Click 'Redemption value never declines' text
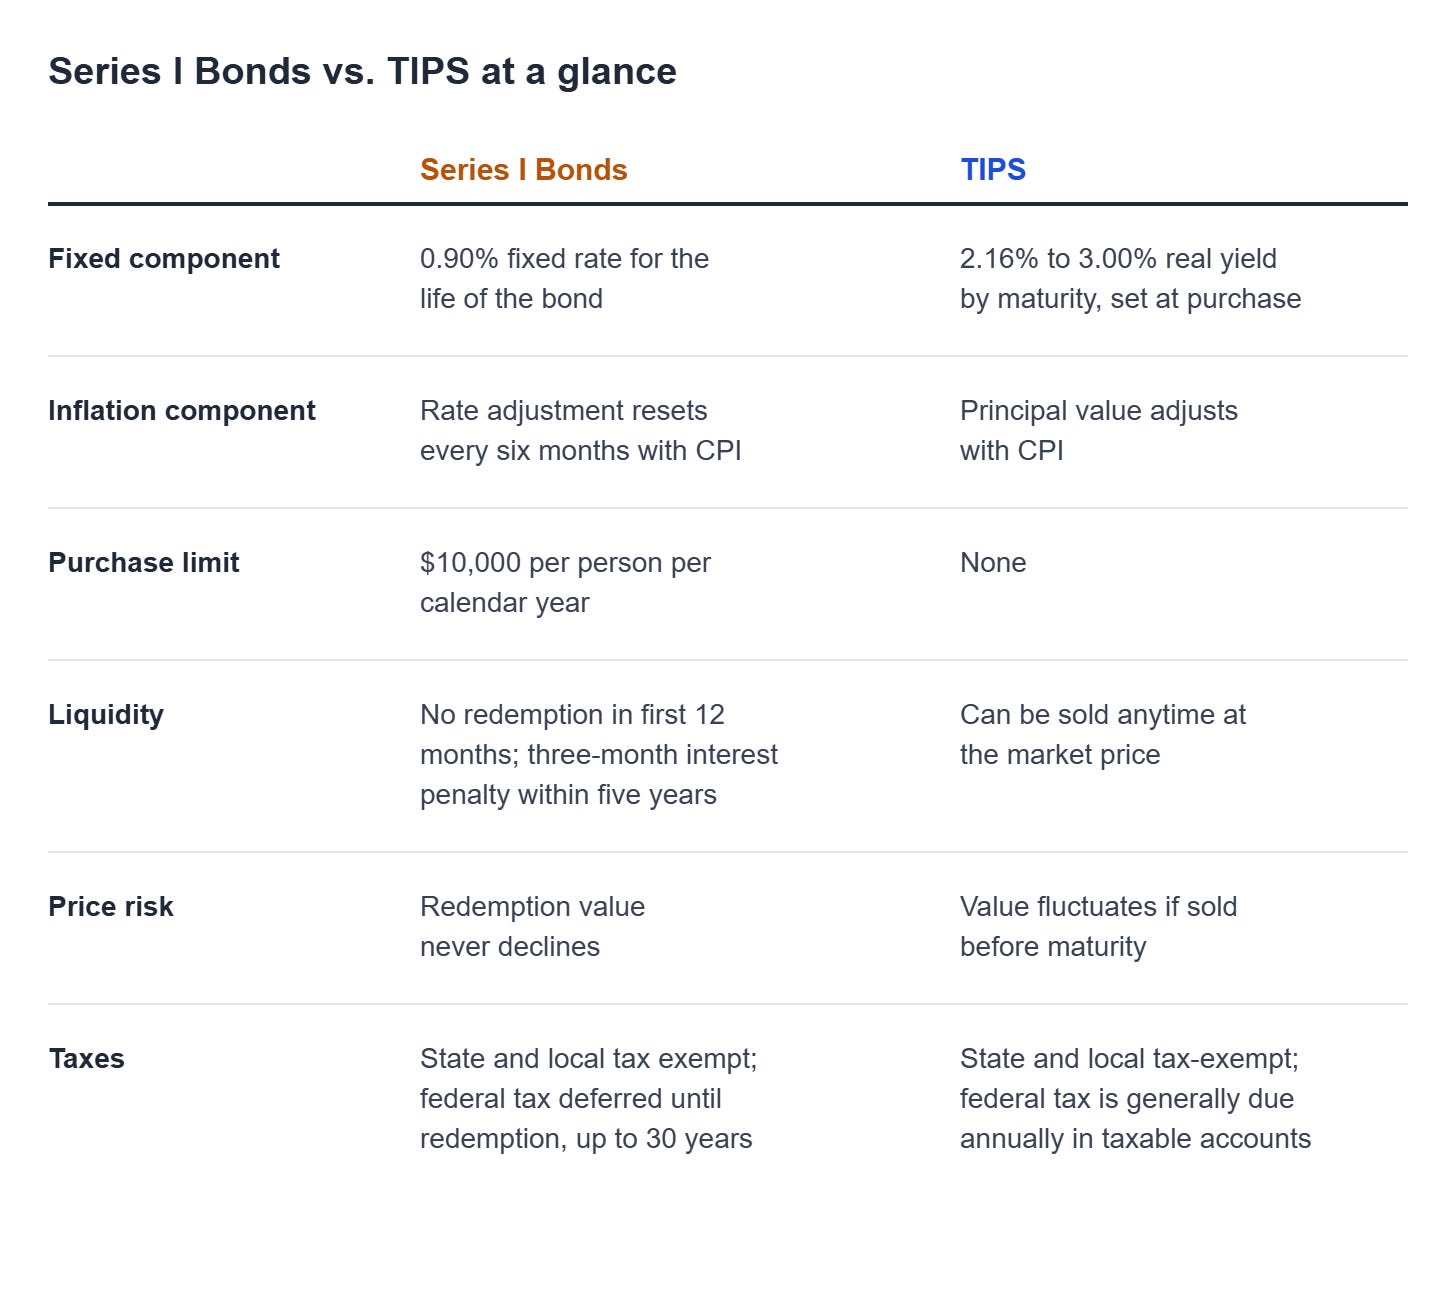The width and height of the screenshot is (1456, 1300). pos(532,927)
